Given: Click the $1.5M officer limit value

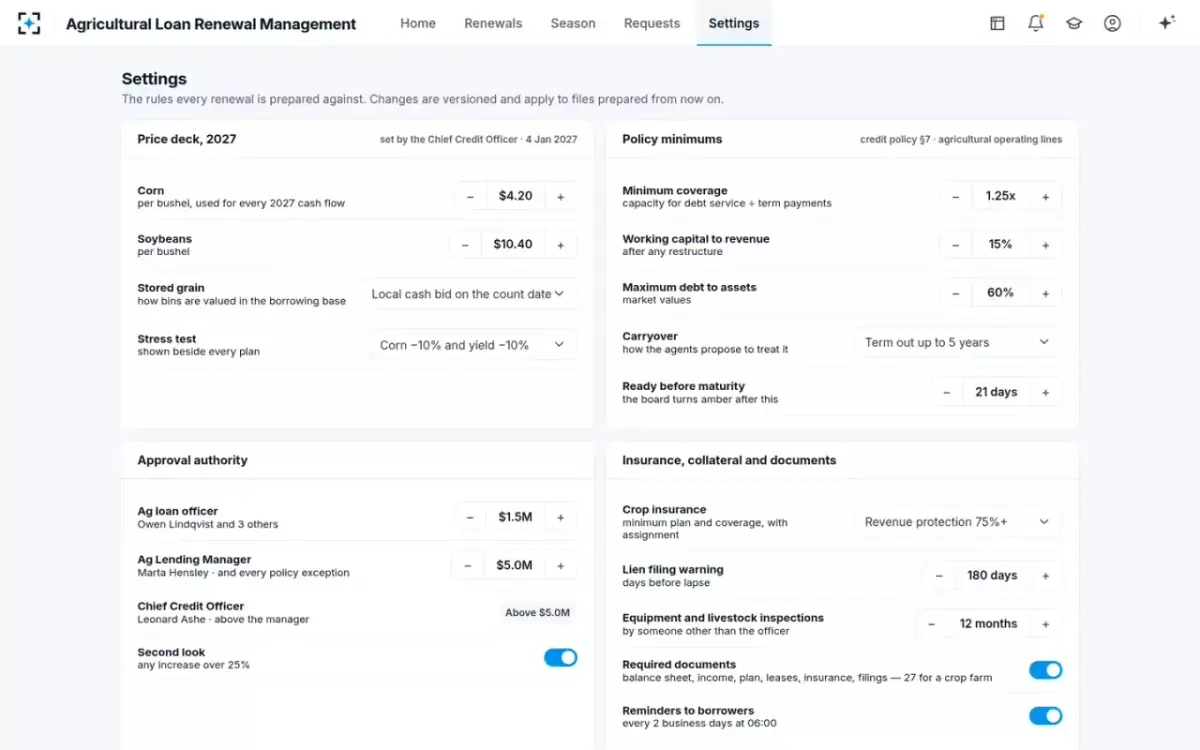Looking at the screenshot, I should click(x=516, y=517).
